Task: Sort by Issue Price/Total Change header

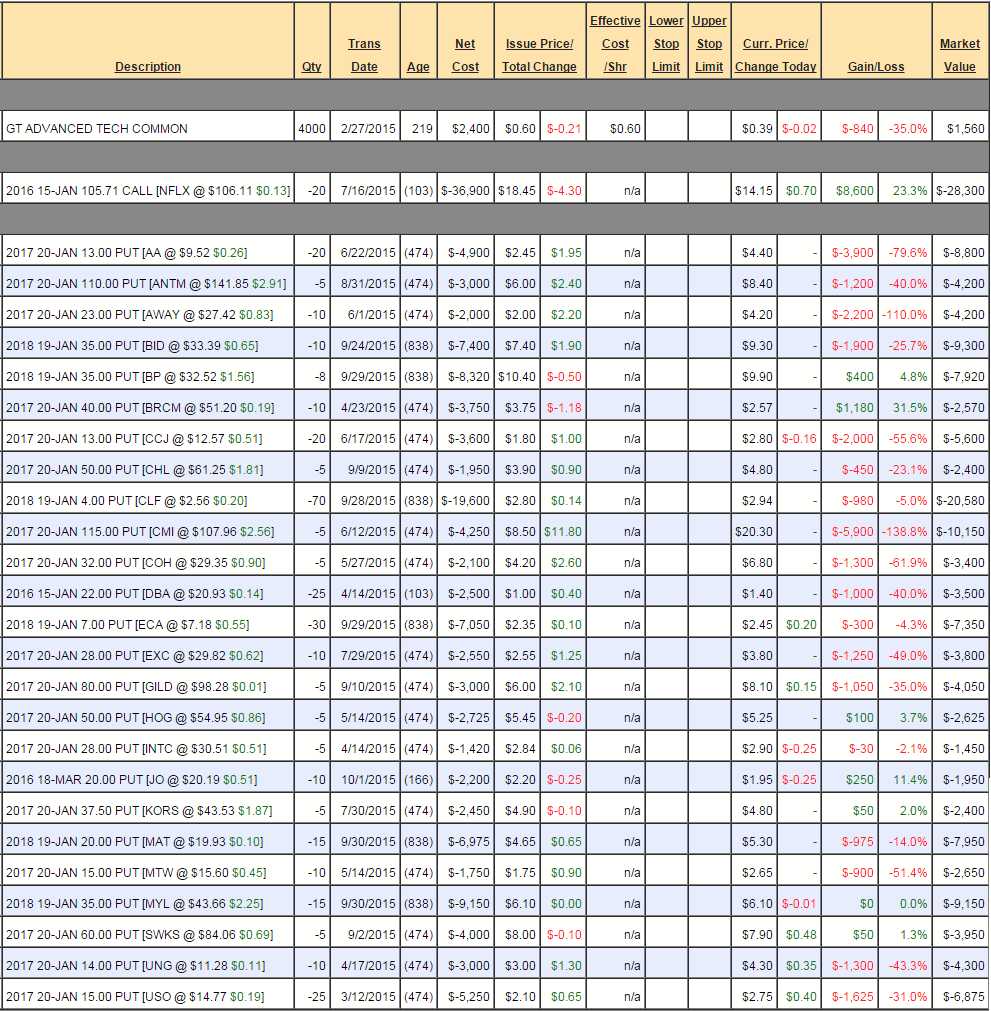Action: pyautogui.click(x=539, y=55)
